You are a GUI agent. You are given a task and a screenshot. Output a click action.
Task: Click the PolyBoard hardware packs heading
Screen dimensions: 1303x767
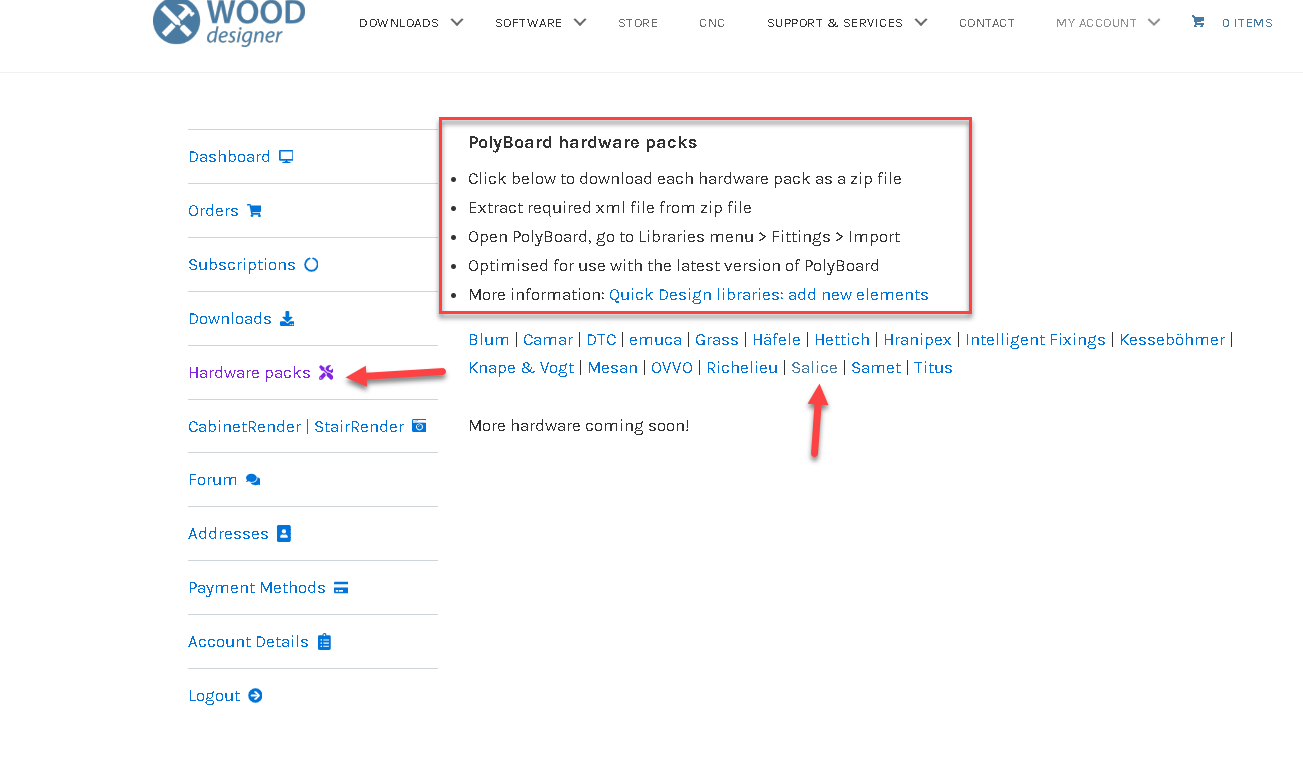click(583, 143)
